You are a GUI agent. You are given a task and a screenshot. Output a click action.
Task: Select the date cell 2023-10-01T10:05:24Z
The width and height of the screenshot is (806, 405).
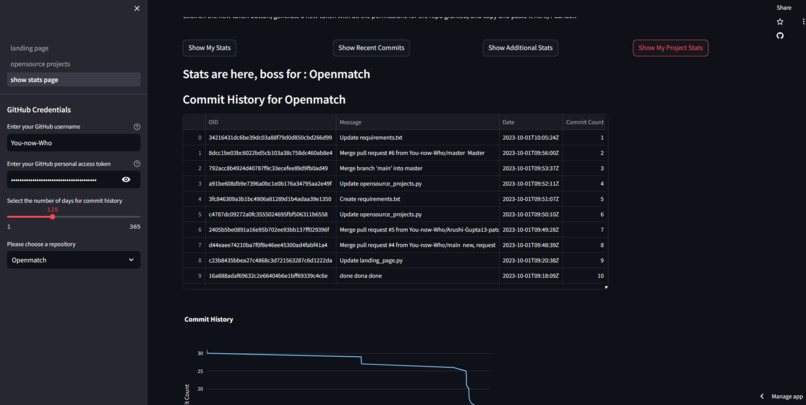click(x=530, y=137)
